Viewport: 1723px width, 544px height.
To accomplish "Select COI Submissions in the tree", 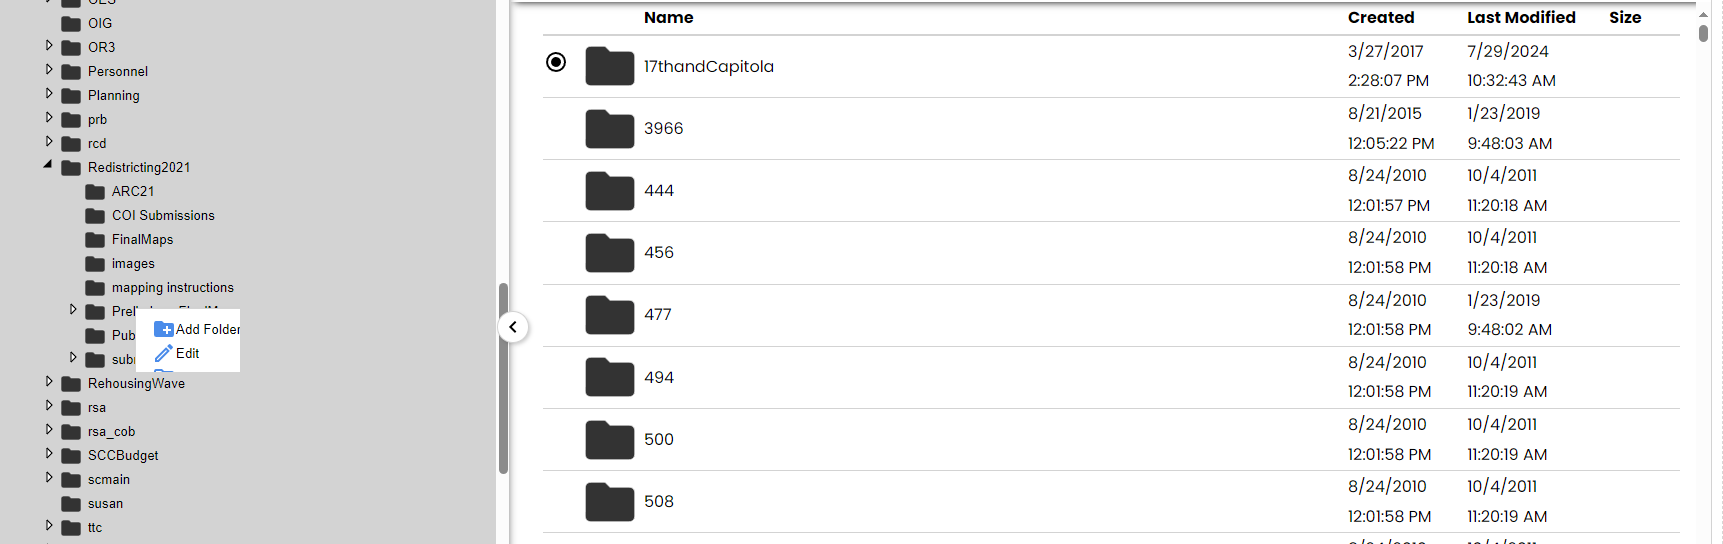I will click(163, 215).
